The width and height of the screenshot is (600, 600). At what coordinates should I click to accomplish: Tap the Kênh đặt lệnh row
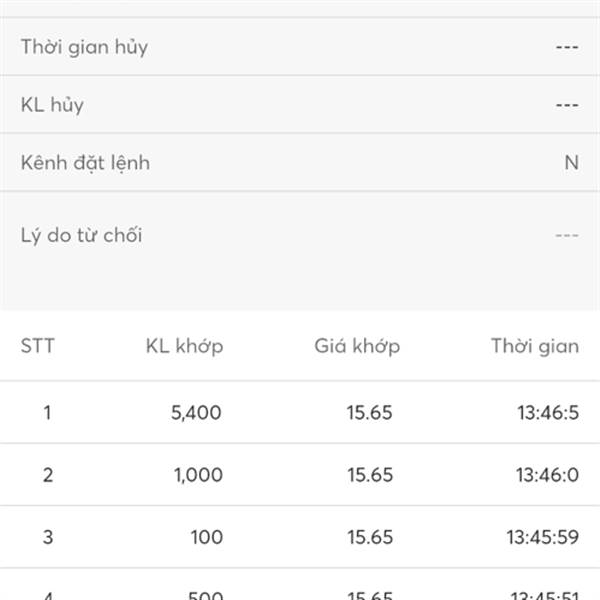click(300, 162)
